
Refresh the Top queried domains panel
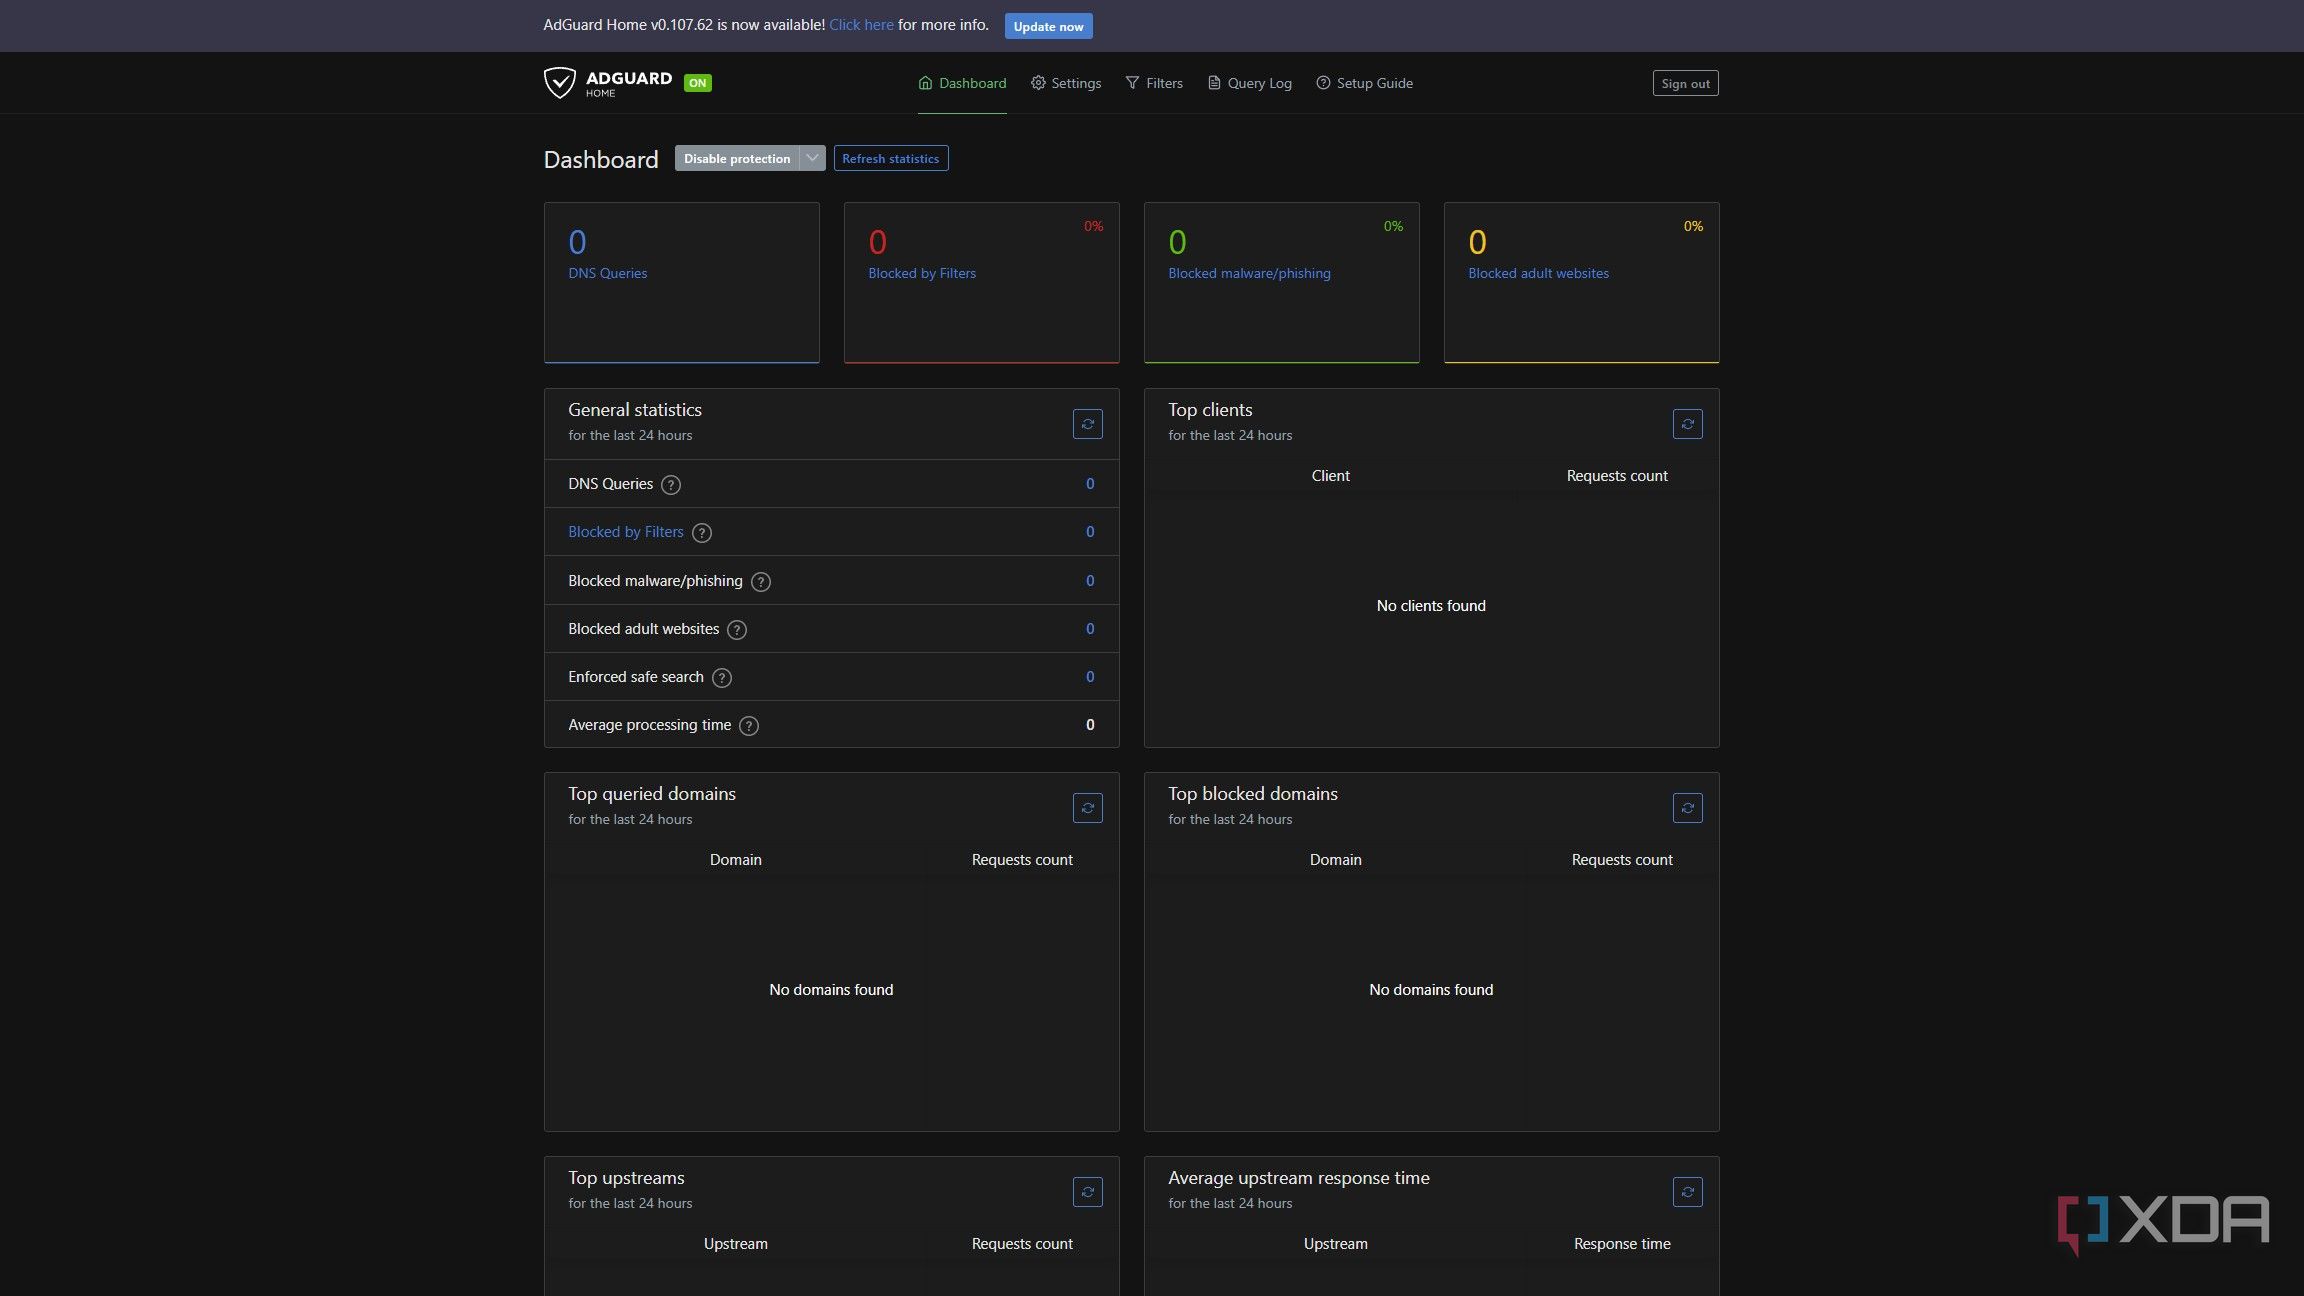point(1087,808)
